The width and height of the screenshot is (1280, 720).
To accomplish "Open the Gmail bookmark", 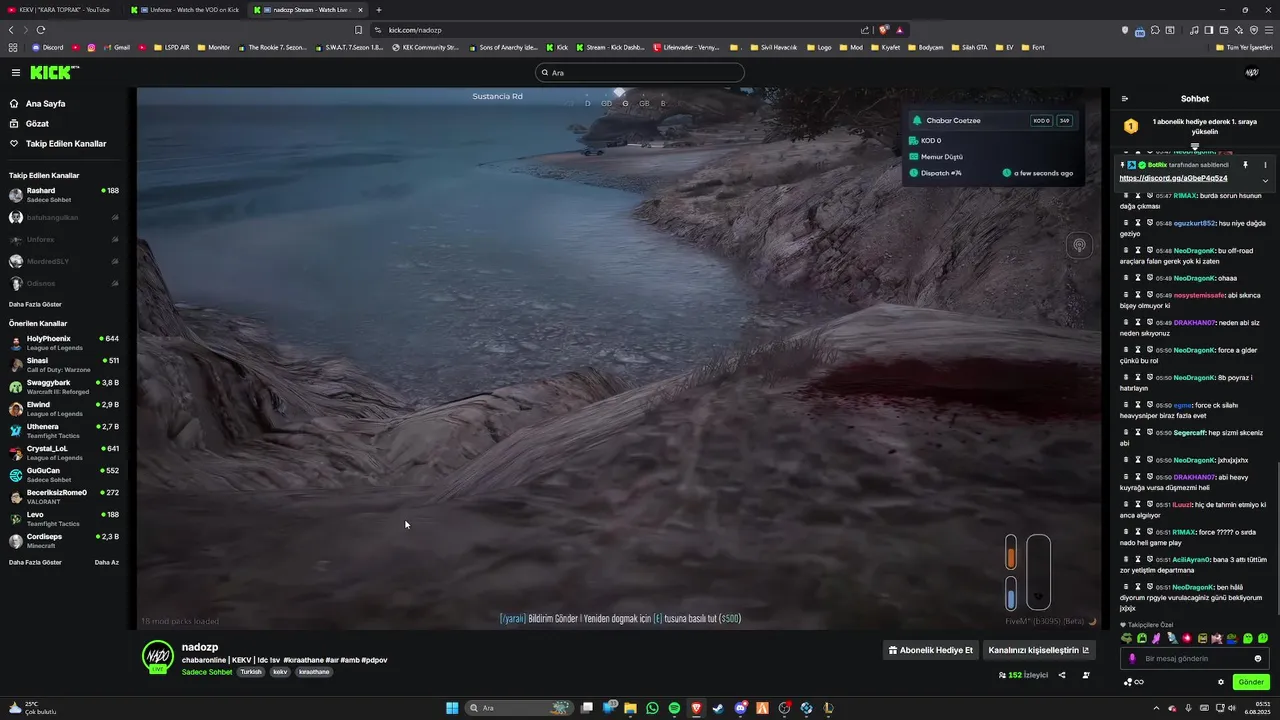I will 117,47.
